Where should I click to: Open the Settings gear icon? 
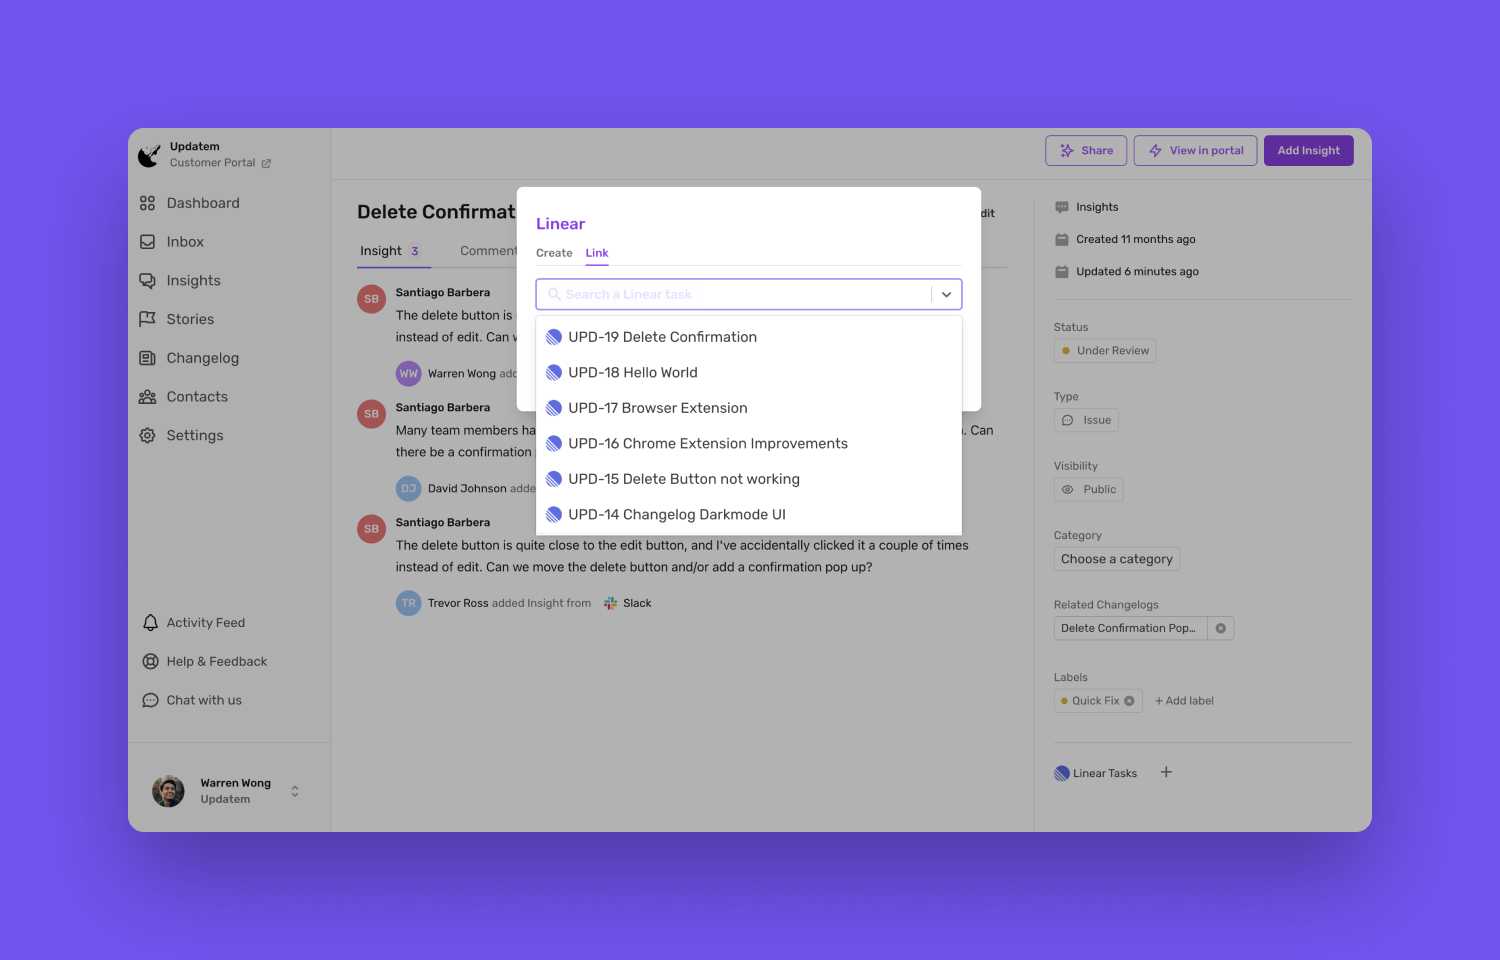tap(147, 436)
